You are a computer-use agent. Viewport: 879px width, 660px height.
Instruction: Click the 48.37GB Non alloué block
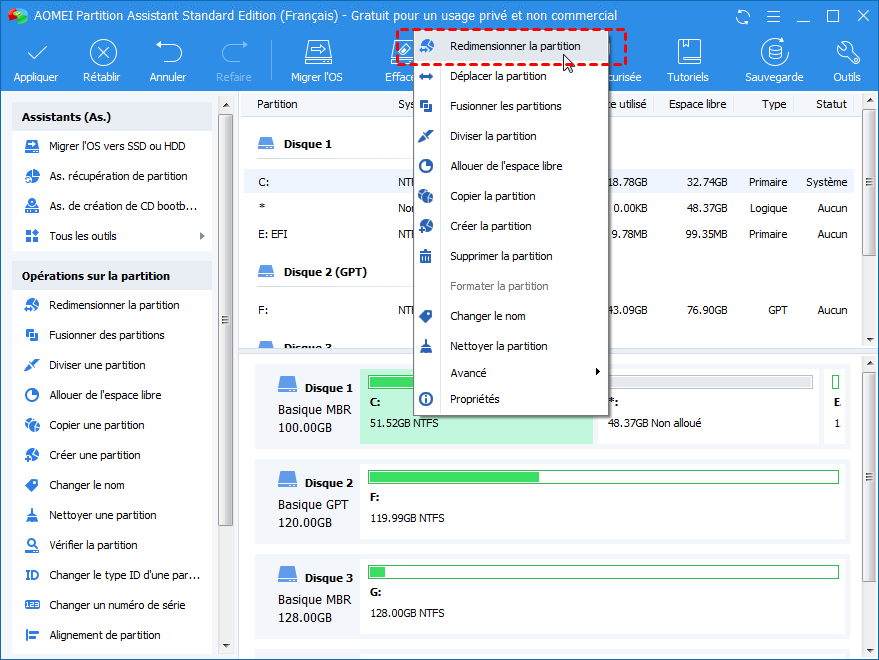coord(709,406)
